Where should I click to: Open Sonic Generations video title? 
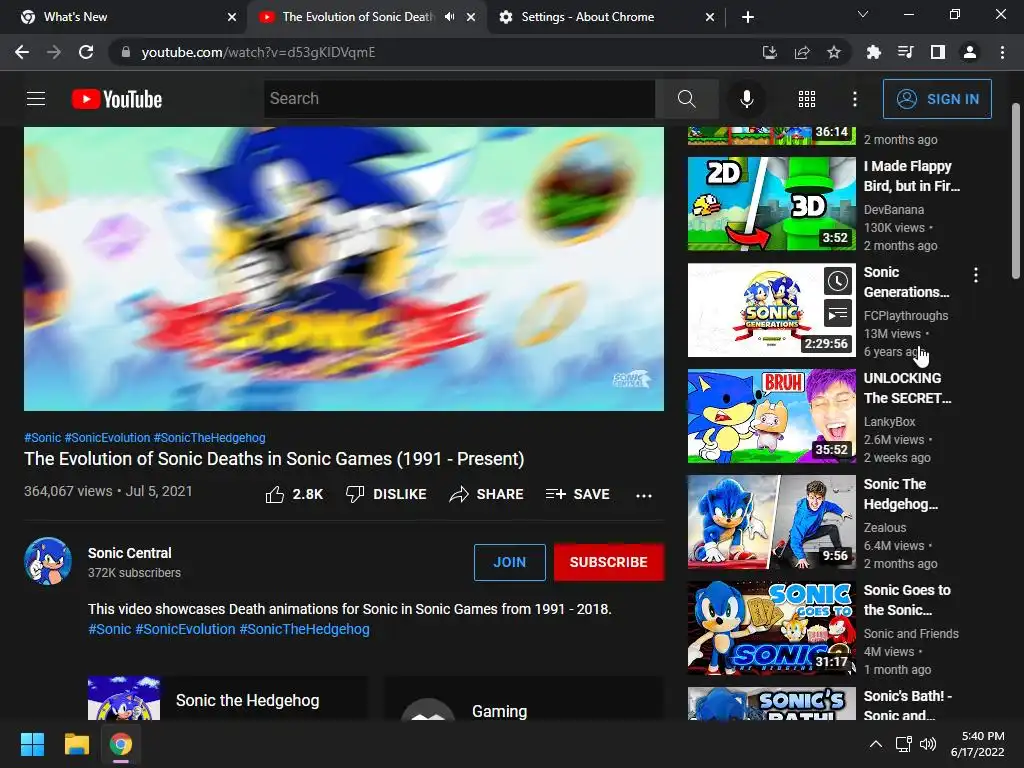point(906,282)
